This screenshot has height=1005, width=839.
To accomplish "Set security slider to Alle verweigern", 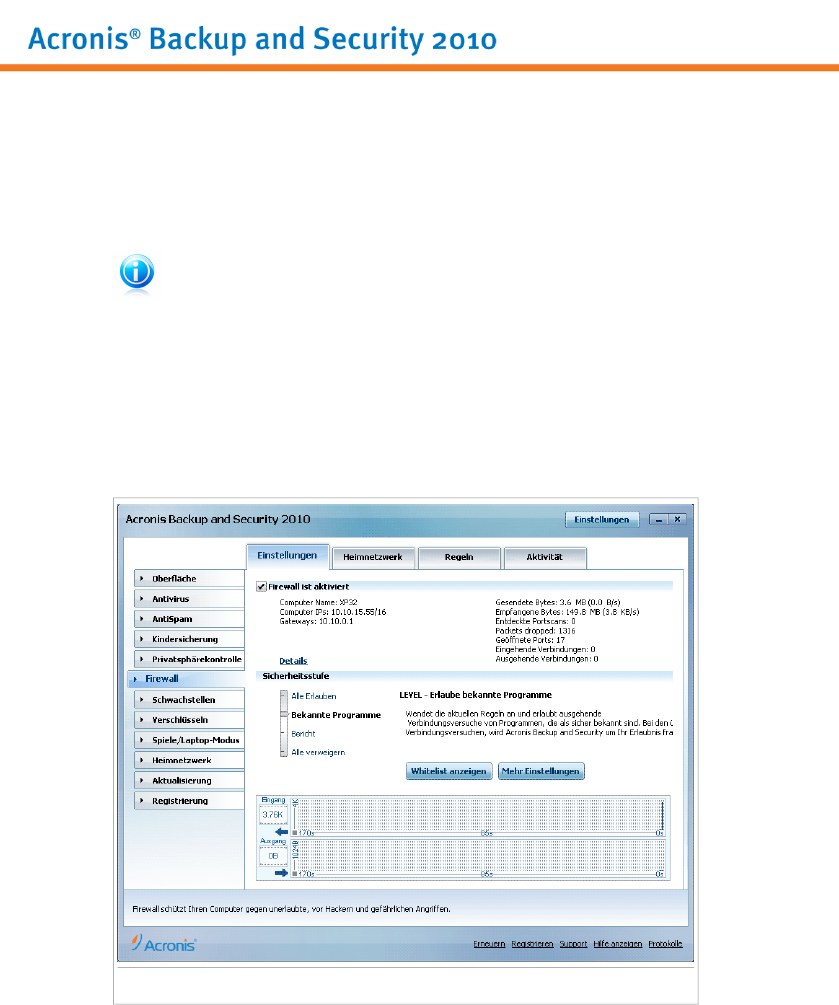I will click(x=318, y=752).
